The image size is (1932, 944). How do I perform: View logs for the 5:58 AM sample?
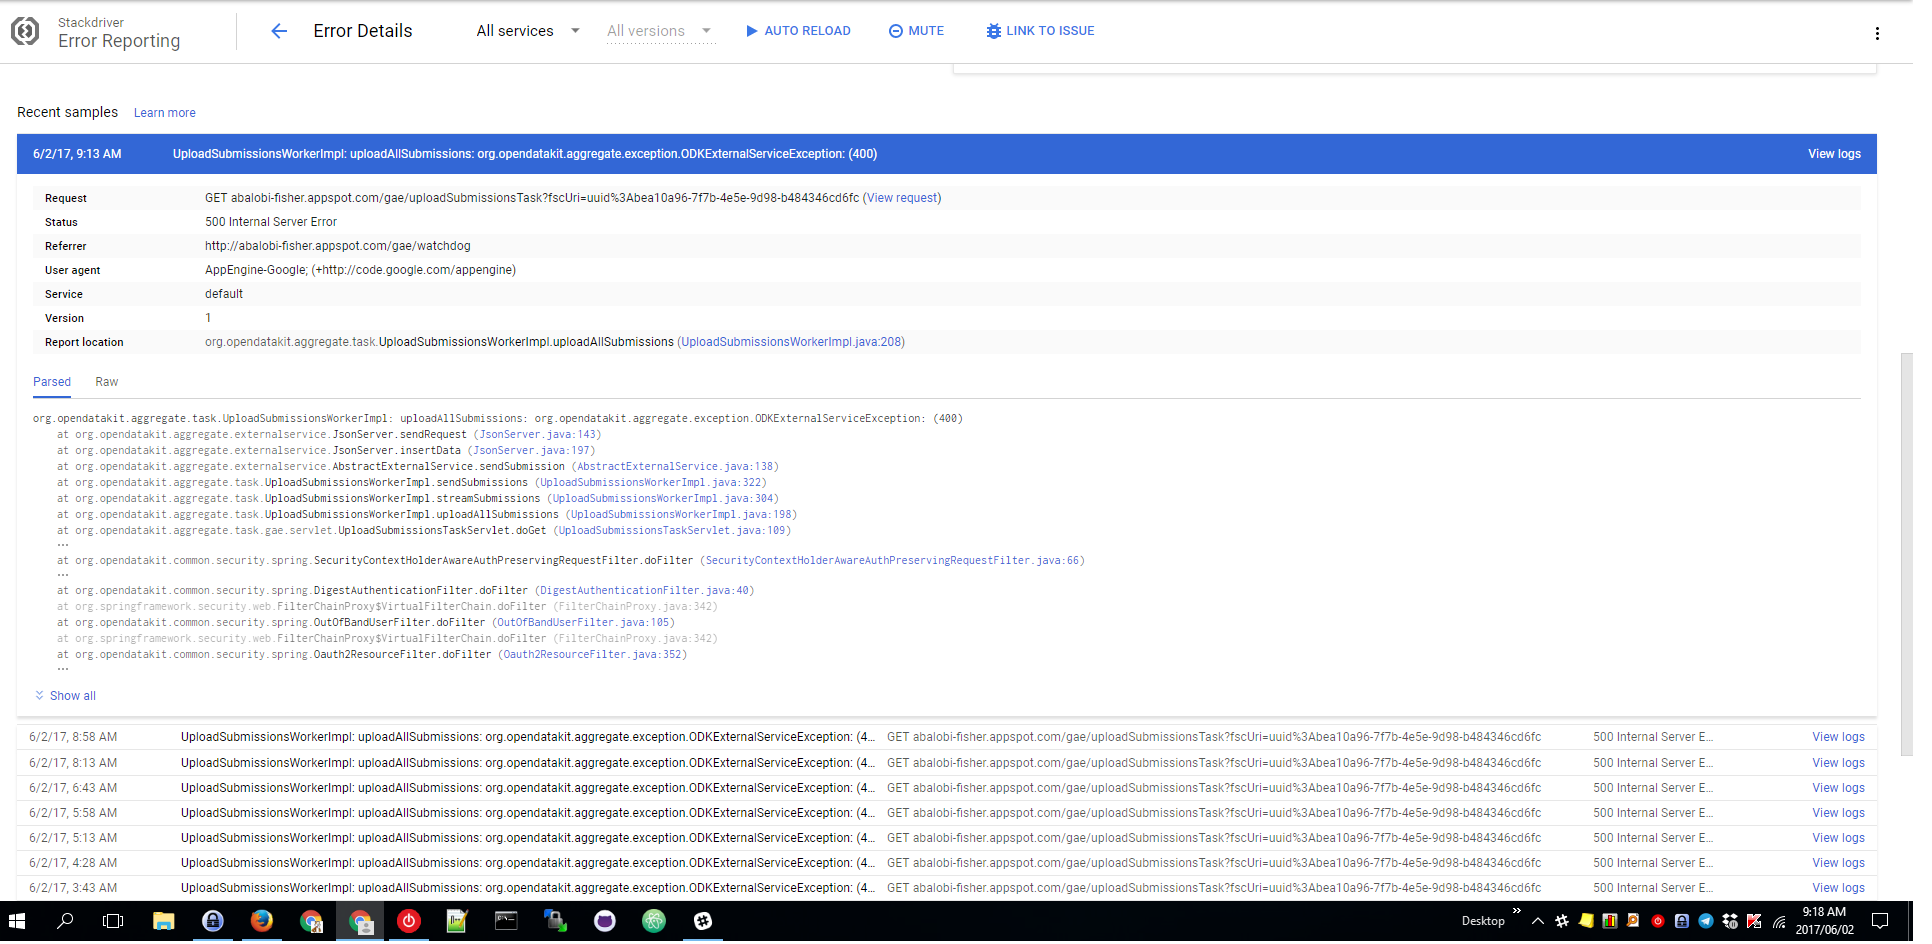pos(1838,813)
